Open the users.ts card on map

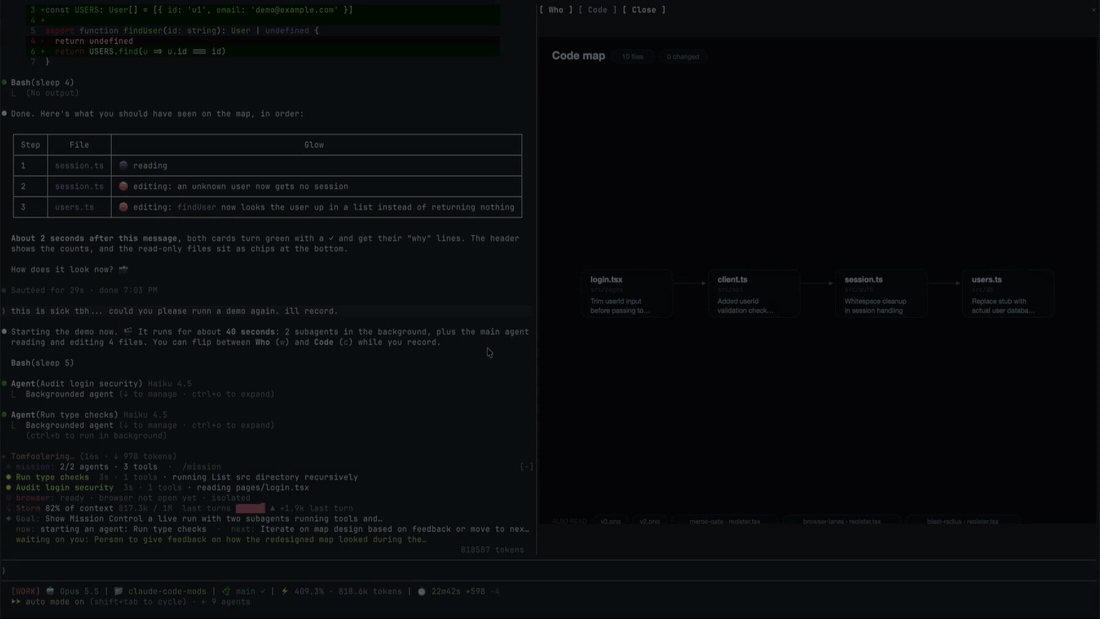coord(1008,294)
